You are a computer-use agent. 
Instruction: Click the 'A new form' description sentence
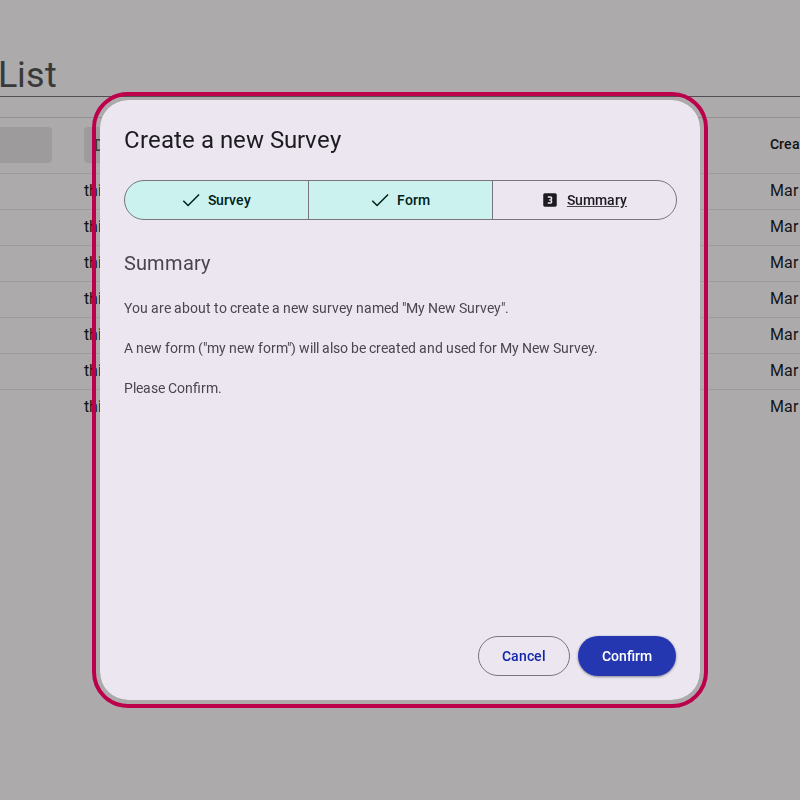coord(361,348)
